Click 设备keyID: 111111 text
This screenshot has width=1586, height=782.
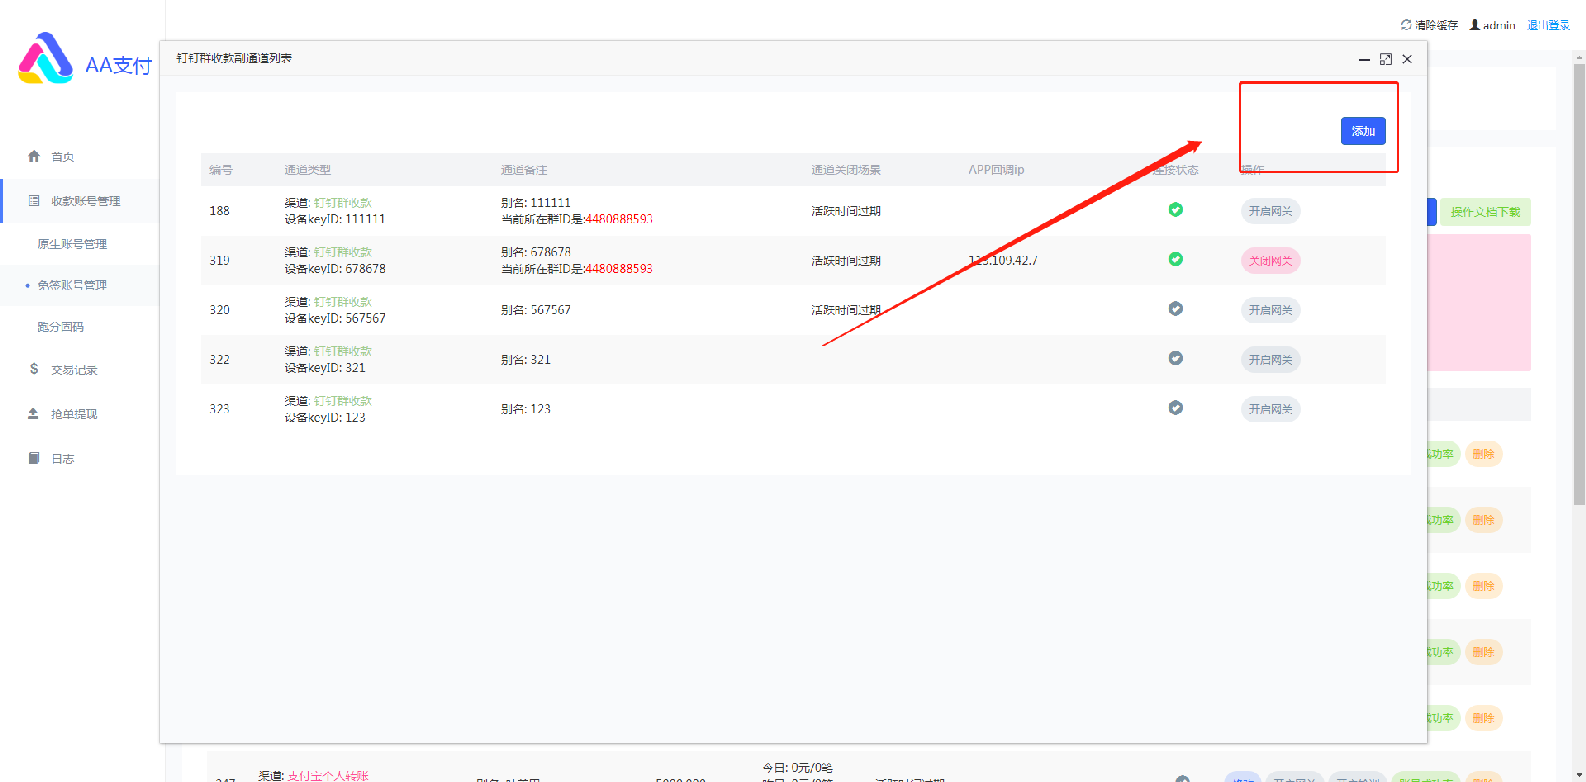point(335,219)
